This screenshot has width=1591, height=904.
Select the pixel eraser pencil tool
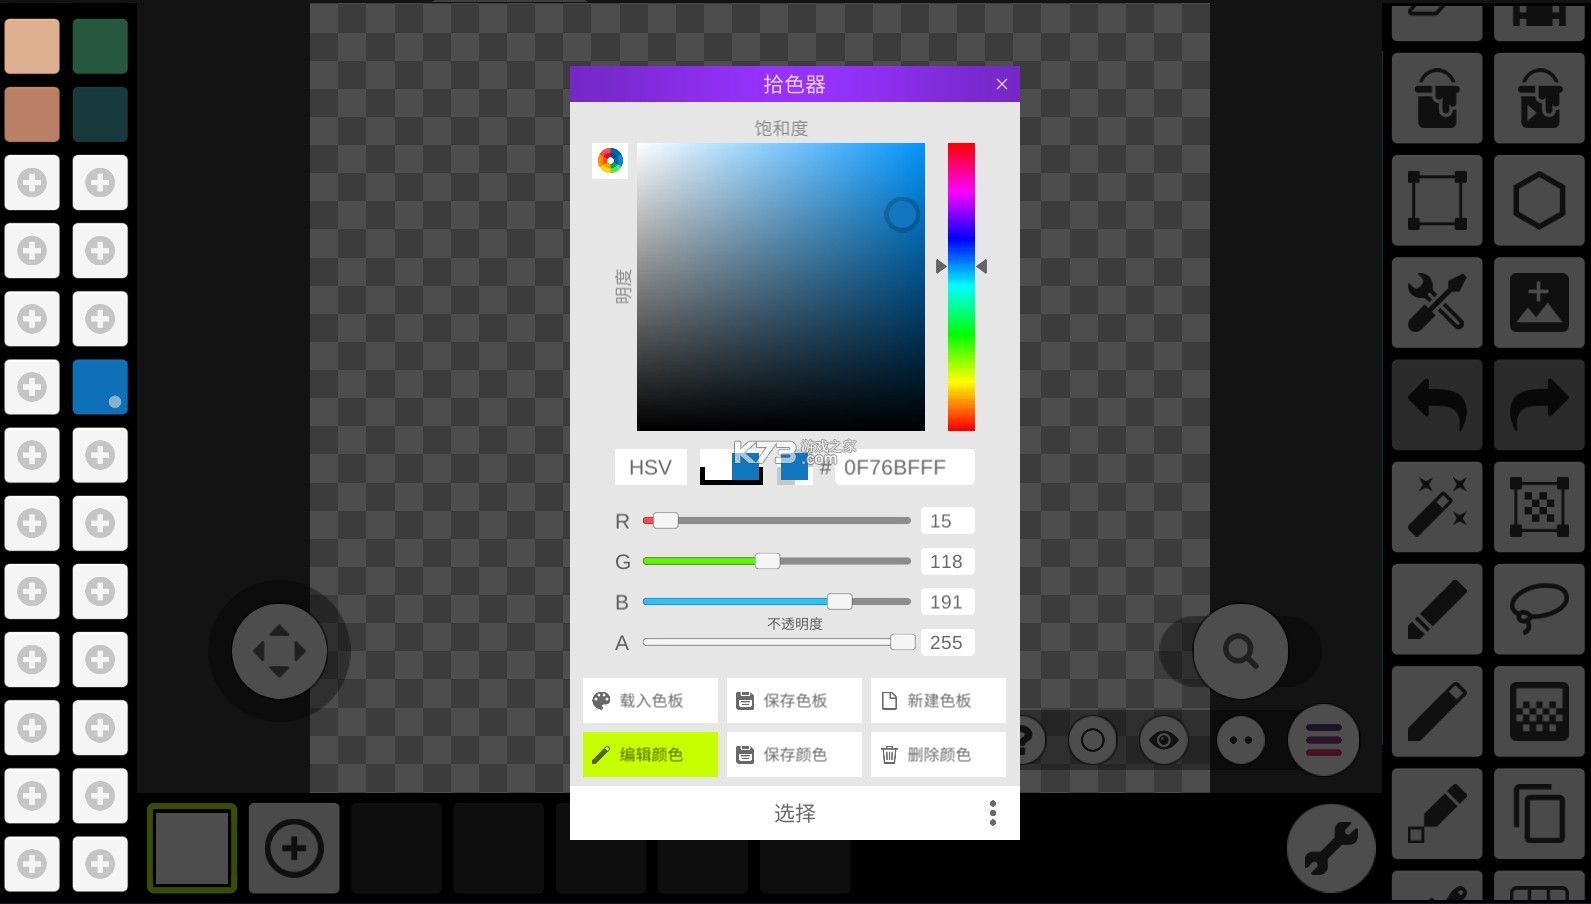[x=1437, y=813]
